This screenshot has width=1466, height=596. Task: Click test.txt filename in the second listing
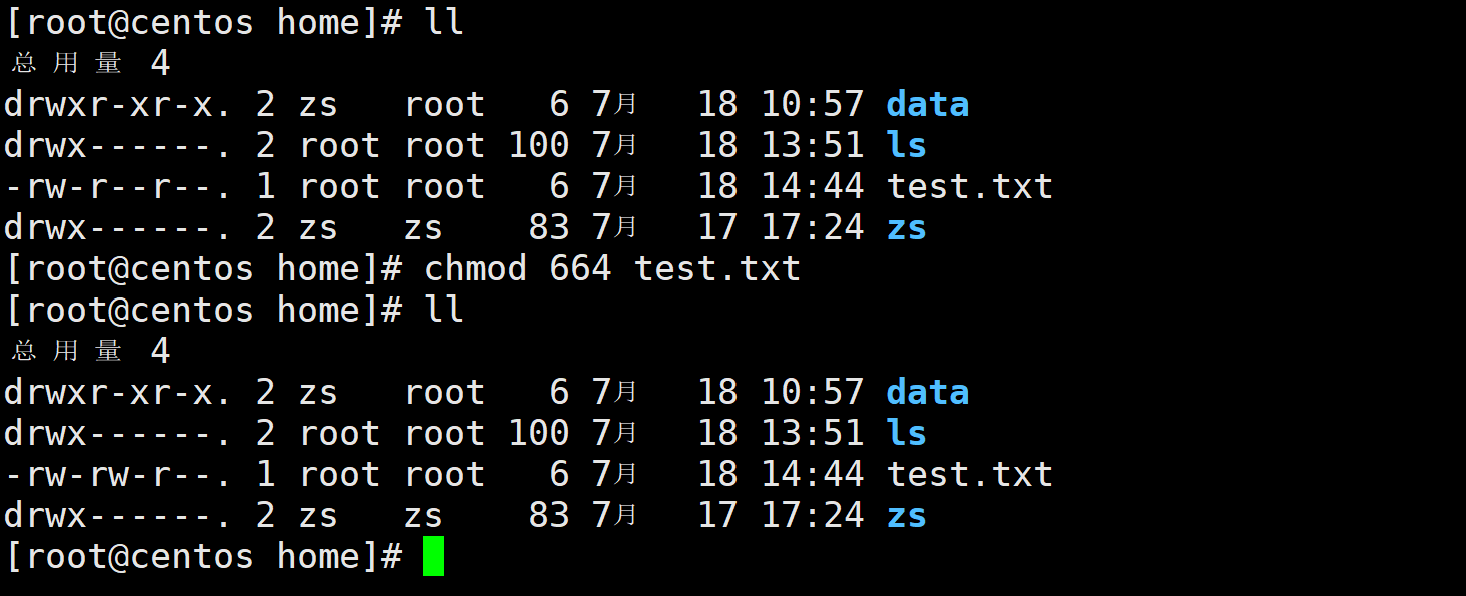[x=969, y=474]
